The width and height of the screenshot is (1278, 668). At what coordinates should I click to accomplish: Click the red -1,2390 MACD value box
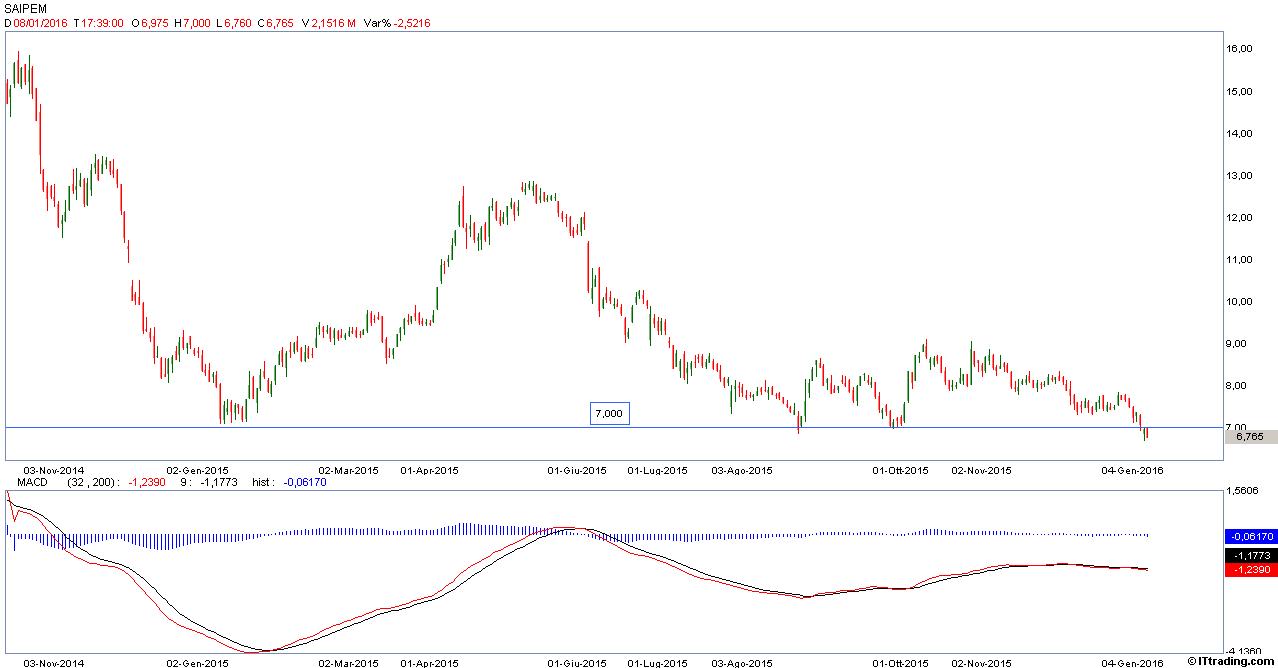pyautogui.click(x=1250, y=569)
